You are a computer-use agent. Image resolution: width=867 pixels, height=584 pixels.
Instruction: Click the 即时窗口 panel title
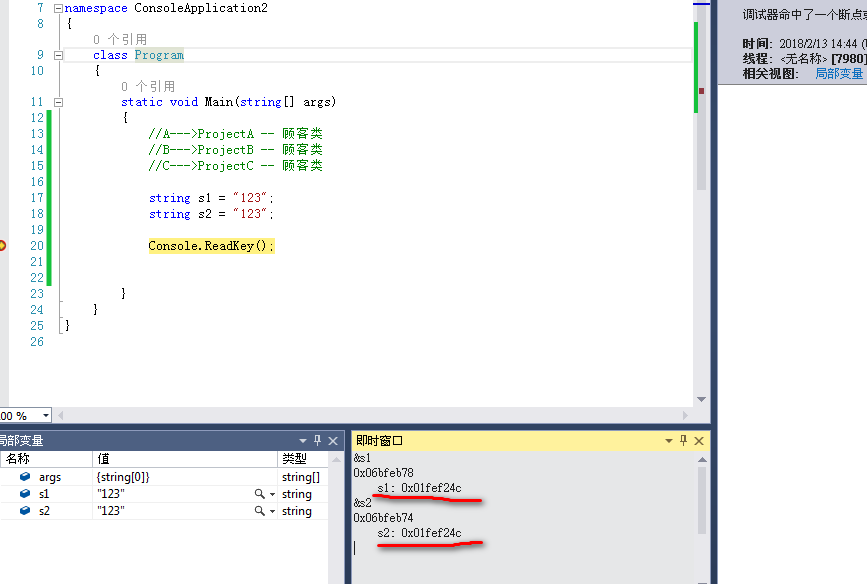379,441
